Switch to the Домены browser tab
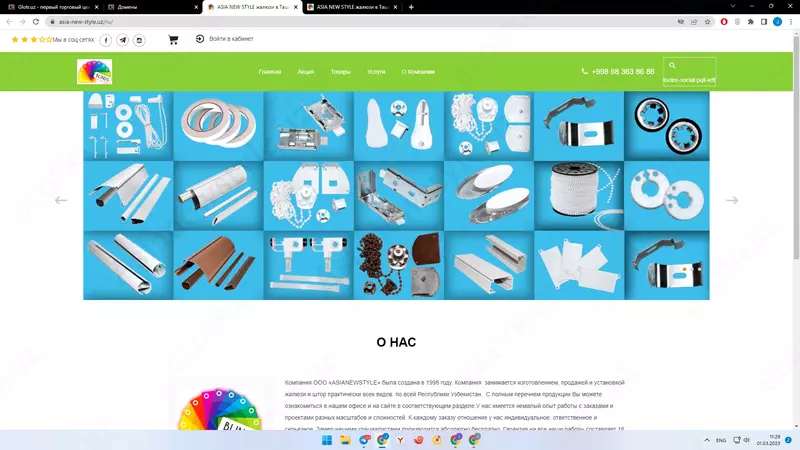This screenshot has height=450, width=800. coord(151,7)
